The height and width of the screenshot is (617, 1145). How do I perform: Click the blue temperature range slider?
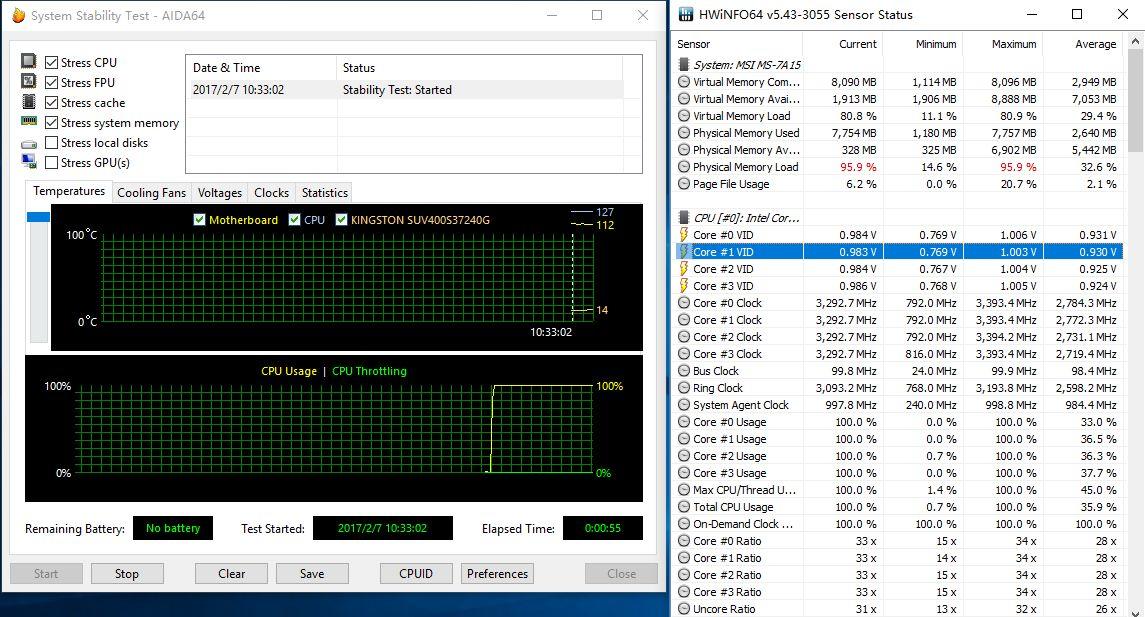coord(37,216)
